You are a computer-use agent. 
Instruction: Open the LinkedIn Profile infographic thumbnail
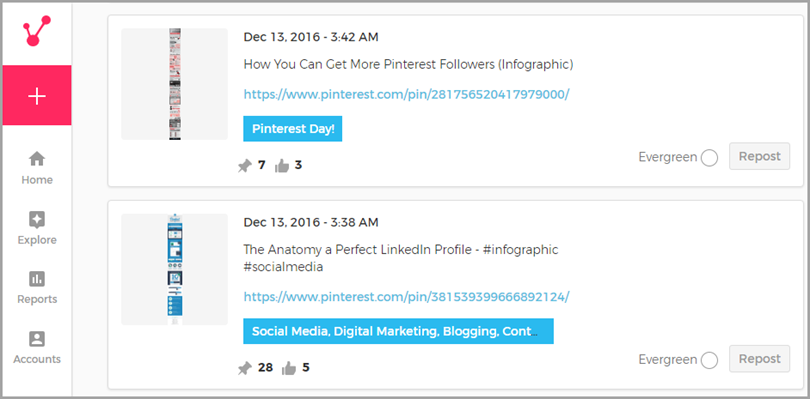(175, 269)
